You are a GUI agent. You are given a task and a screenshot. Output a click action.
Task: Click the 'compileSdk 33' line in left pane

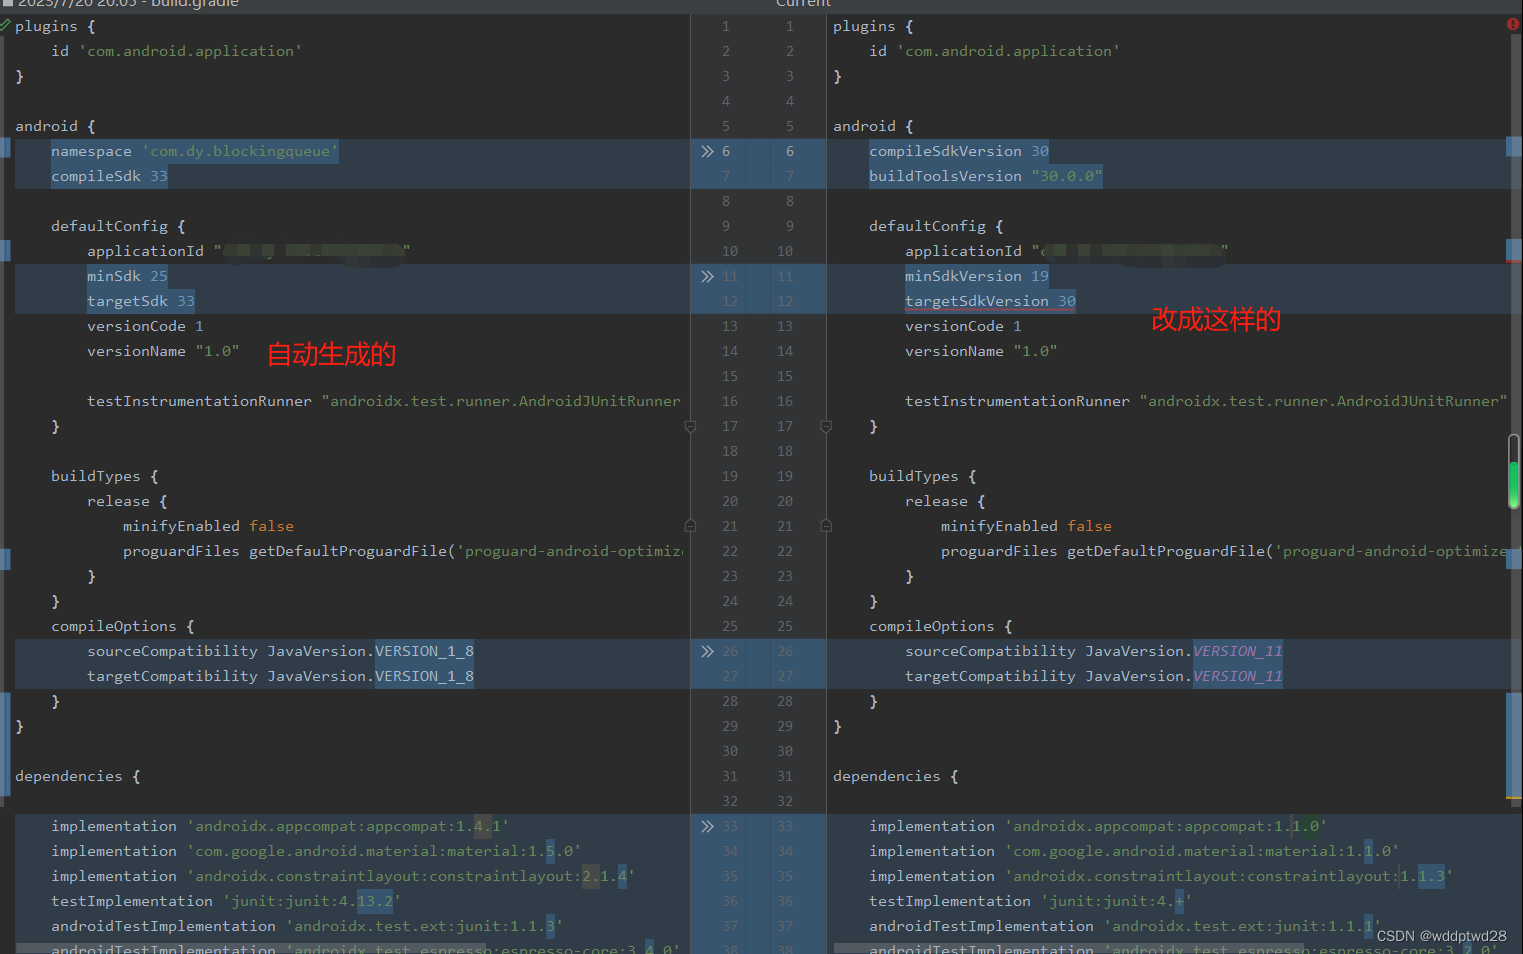(x=110, y=176)
